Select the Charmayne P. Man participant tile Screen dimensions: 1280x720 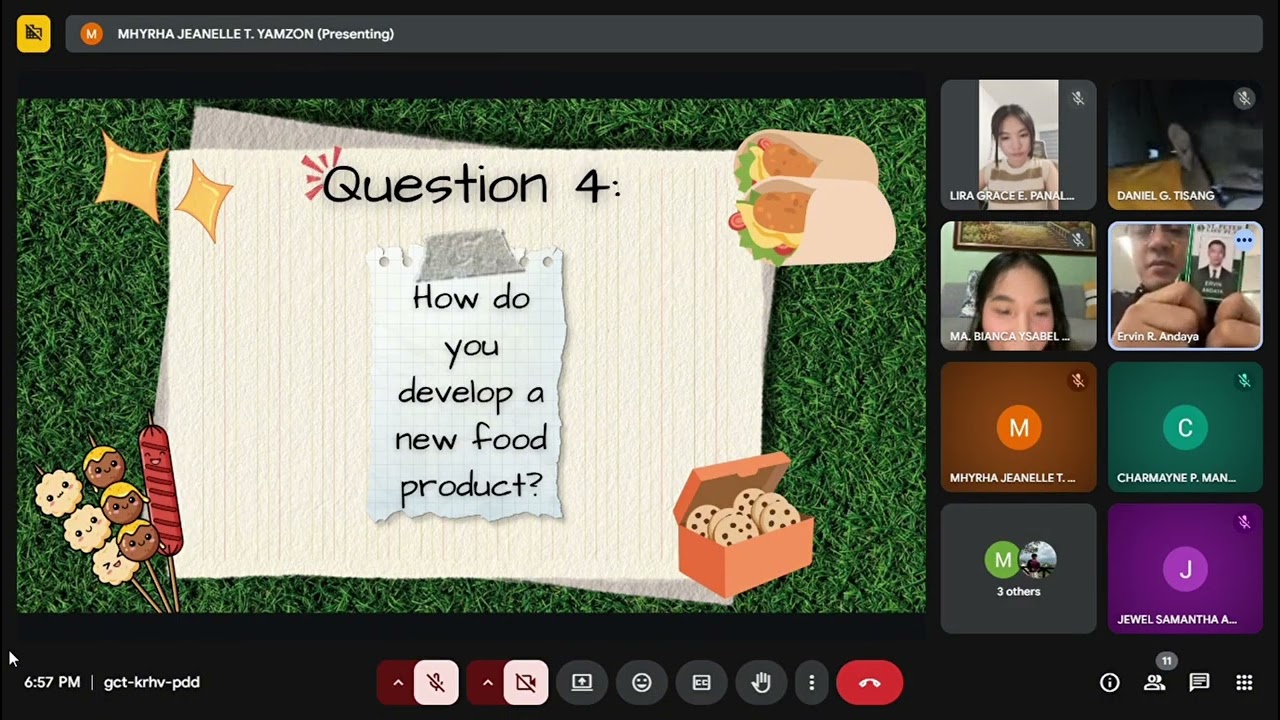pos(1185,427)
